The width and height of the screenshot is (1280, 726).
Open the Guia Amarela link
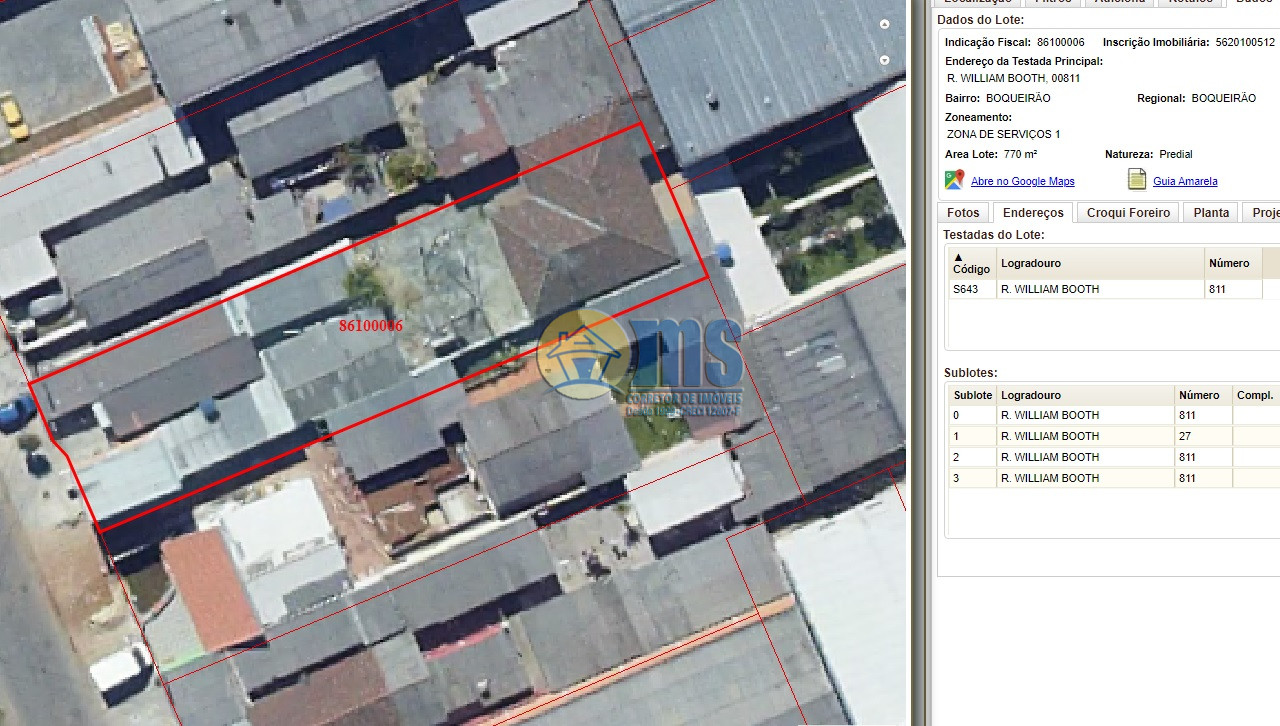pos(1185,181)
